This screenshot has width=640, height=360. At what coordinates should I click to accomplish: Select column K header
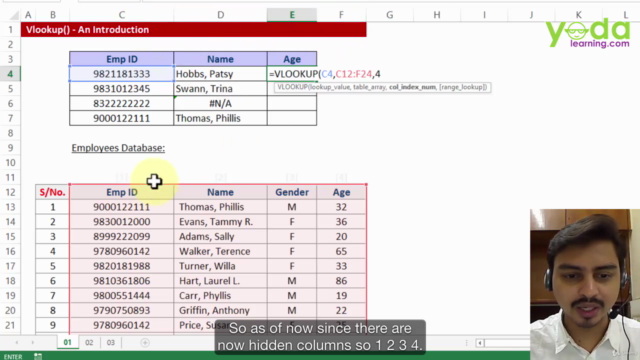point(578,15)
